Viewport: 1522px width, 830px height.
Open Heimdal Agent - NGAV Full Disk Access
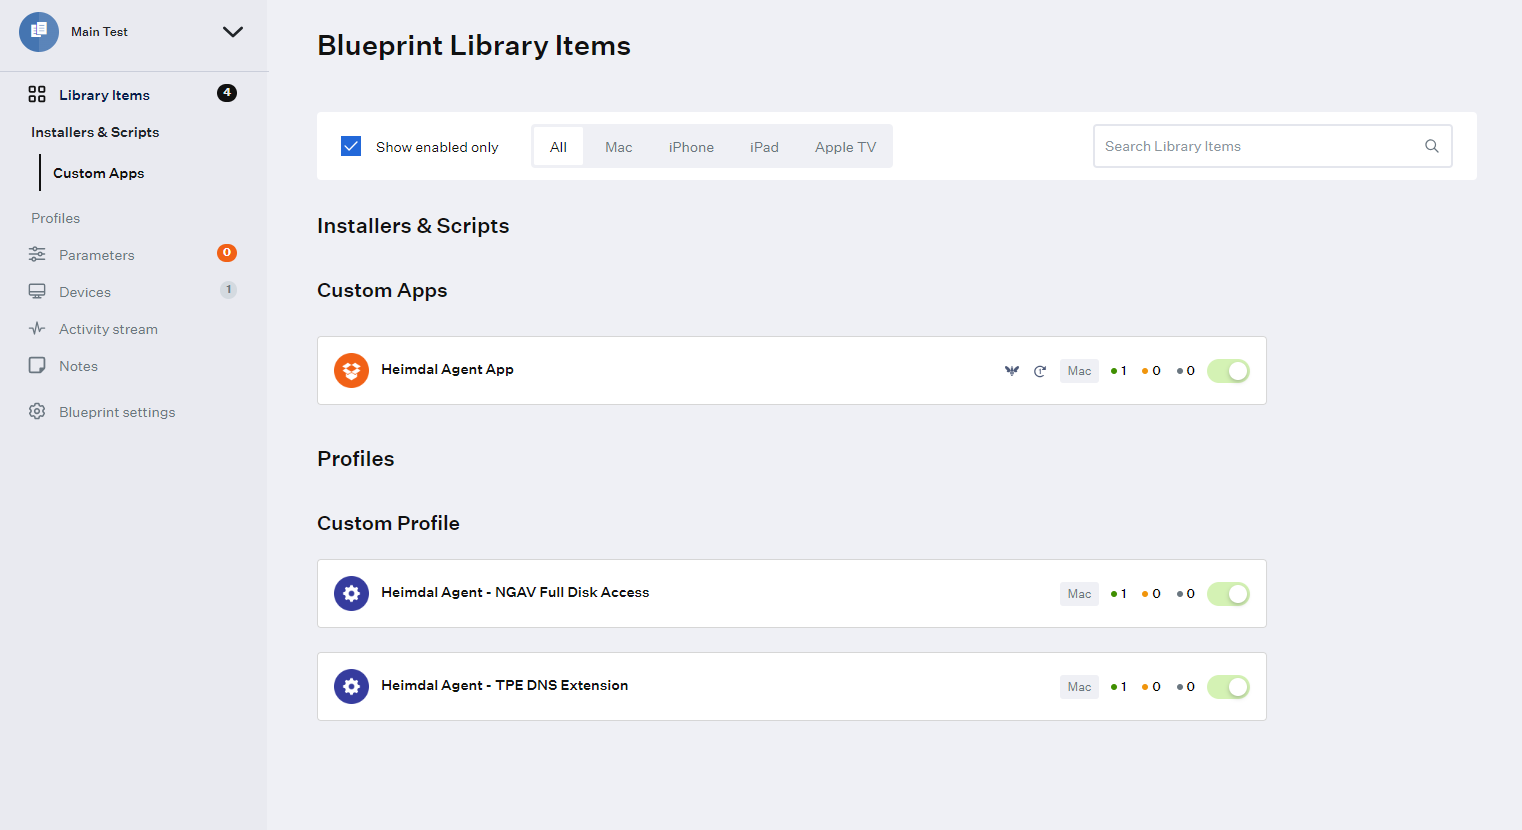pos(515,592)
